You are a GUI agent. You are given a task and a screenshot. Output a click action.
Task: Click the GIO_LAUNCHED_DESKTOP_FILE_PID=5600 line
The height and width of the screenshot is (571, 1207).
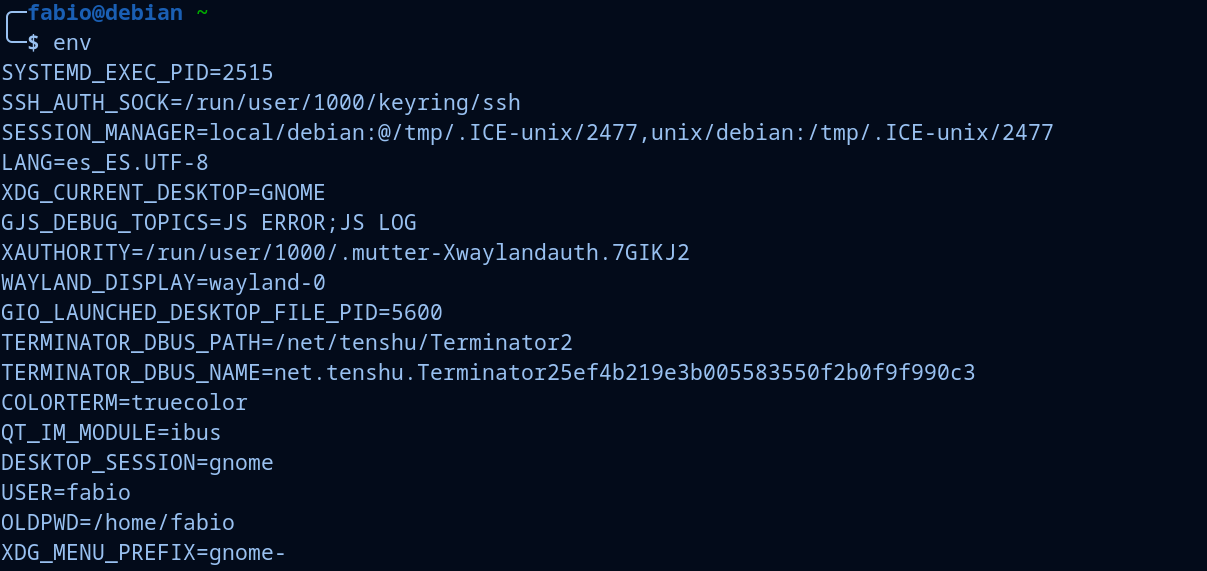pyautogui.click(x=222, y=313)
